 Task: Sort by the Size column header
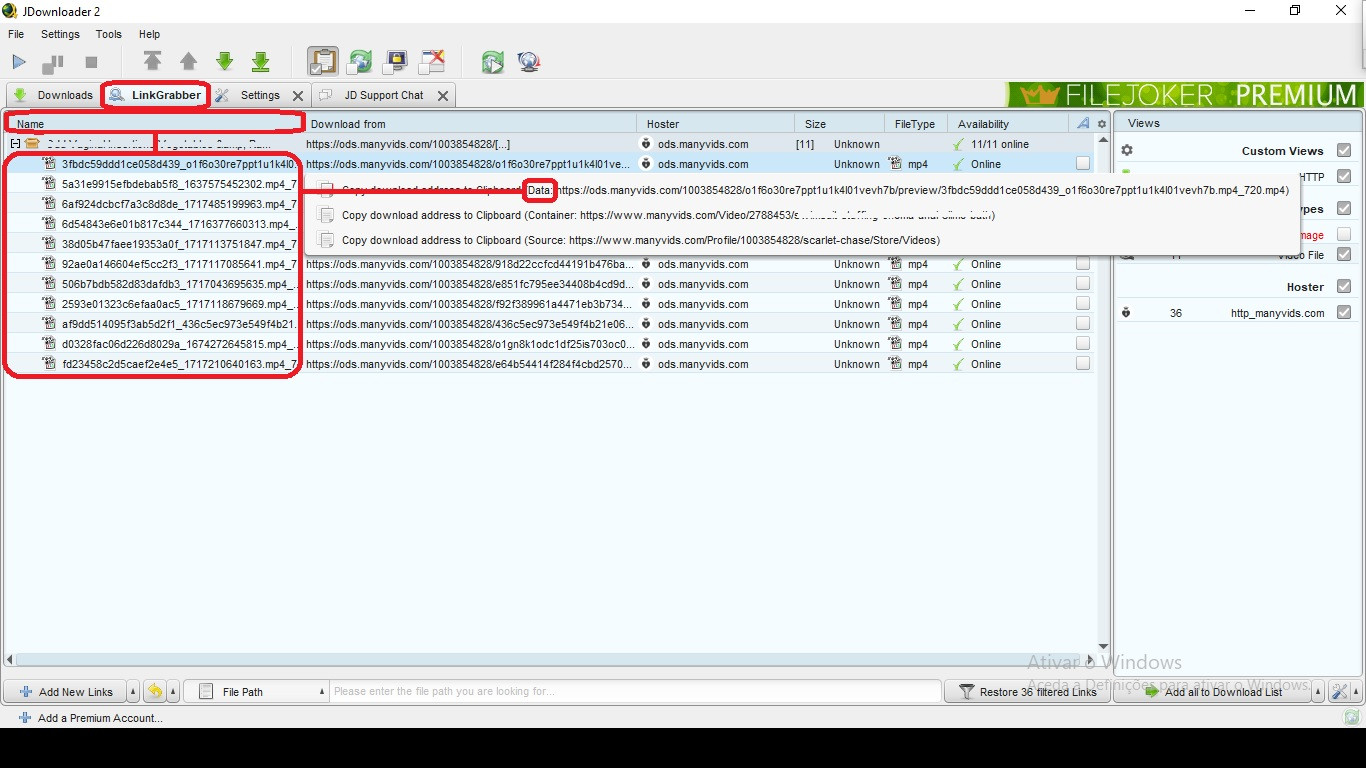pos(840,124)
